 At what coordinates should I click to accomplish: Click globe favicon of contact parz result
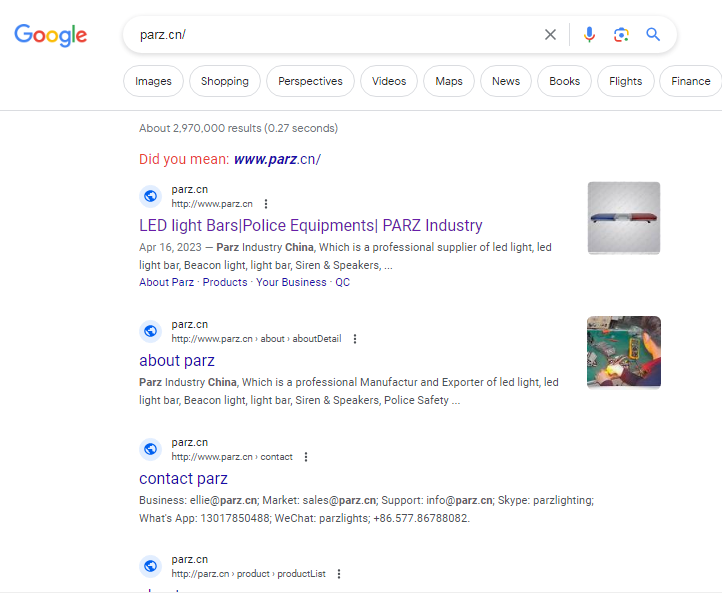(x=151, y=449)
